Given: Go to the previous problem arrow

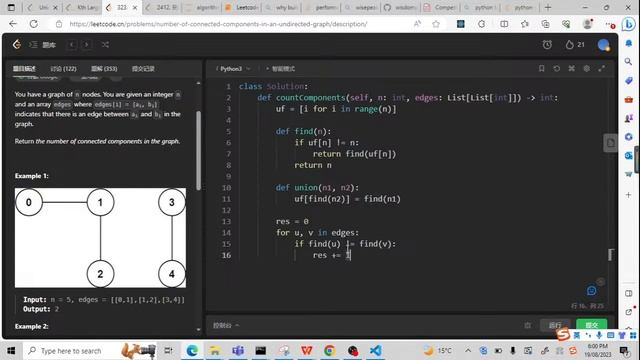Looking at the screenshot, I should 72,44.
